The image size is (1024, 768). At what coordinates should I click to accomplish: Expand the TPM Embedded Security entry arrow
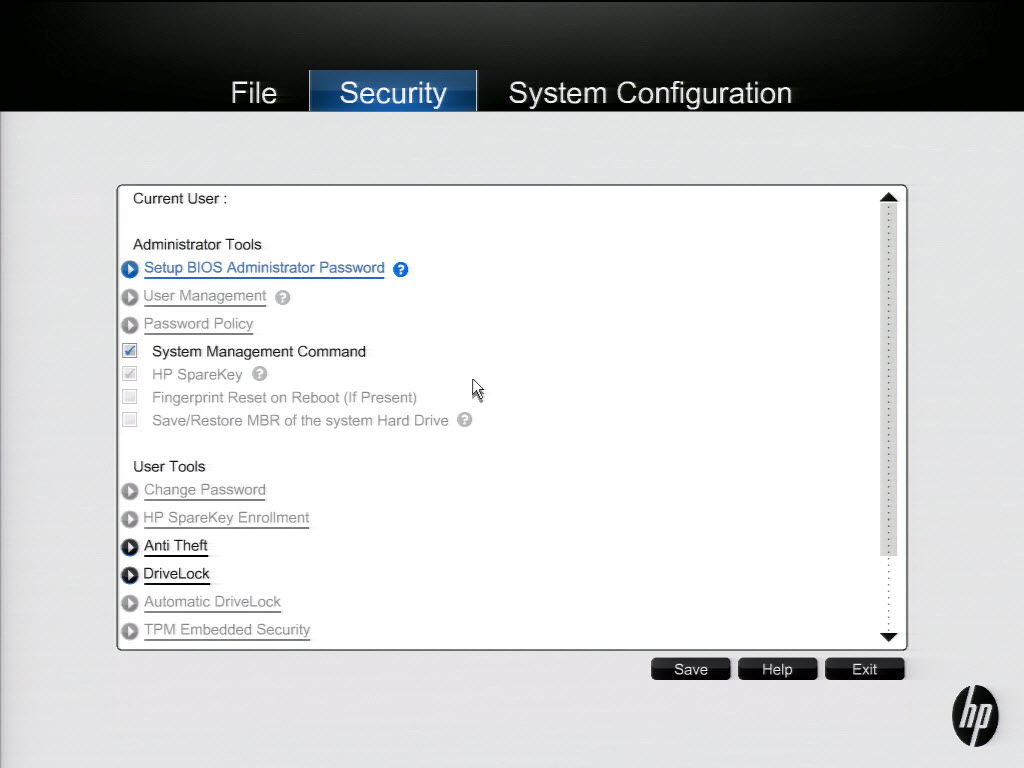(129, 631)
